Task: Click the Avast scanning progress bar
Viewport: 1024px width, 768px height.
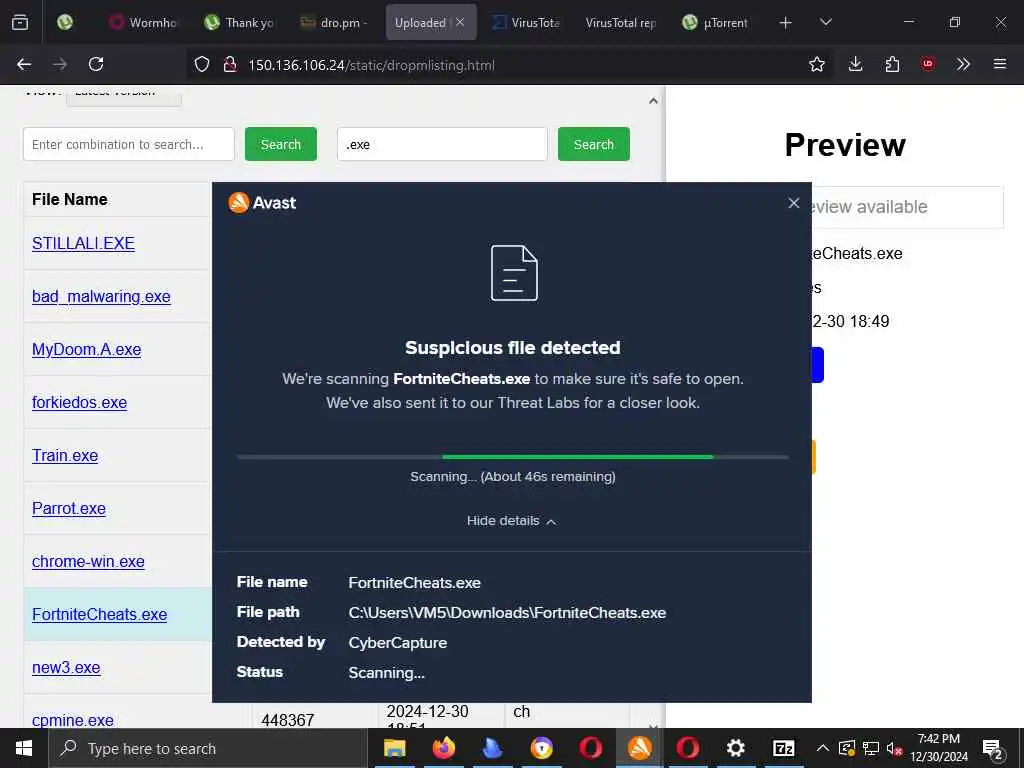Action: [513, 457]
